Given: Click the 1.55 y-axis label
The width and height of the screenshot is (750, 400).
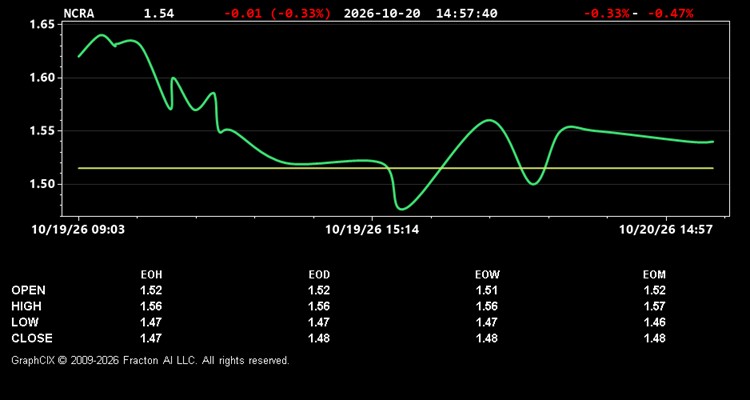Looking at the screenshot, I should pyautogui.click(x=42, y=131).
